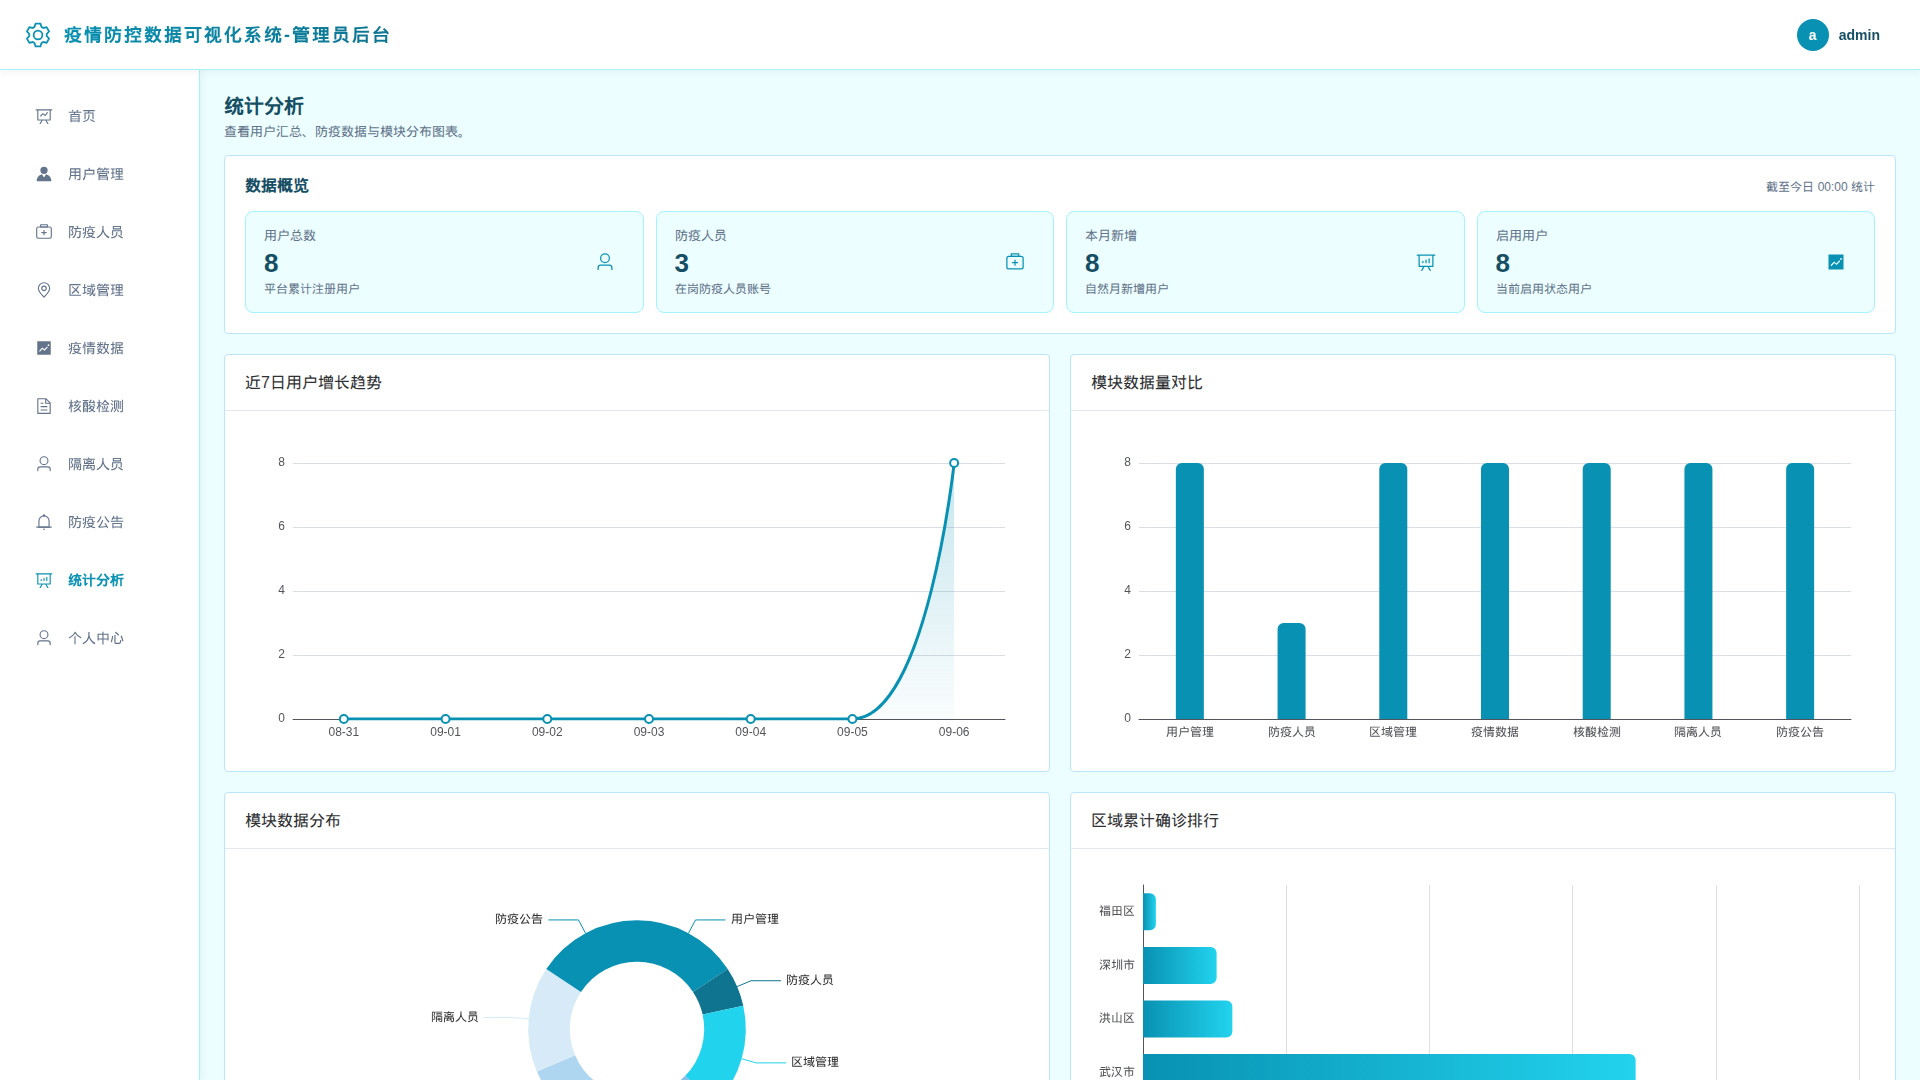Image resolution: width=1920 pixels, height=1080 pixels.
Task: Click the 09-06 data point on trend line
Action: (954, 463)
